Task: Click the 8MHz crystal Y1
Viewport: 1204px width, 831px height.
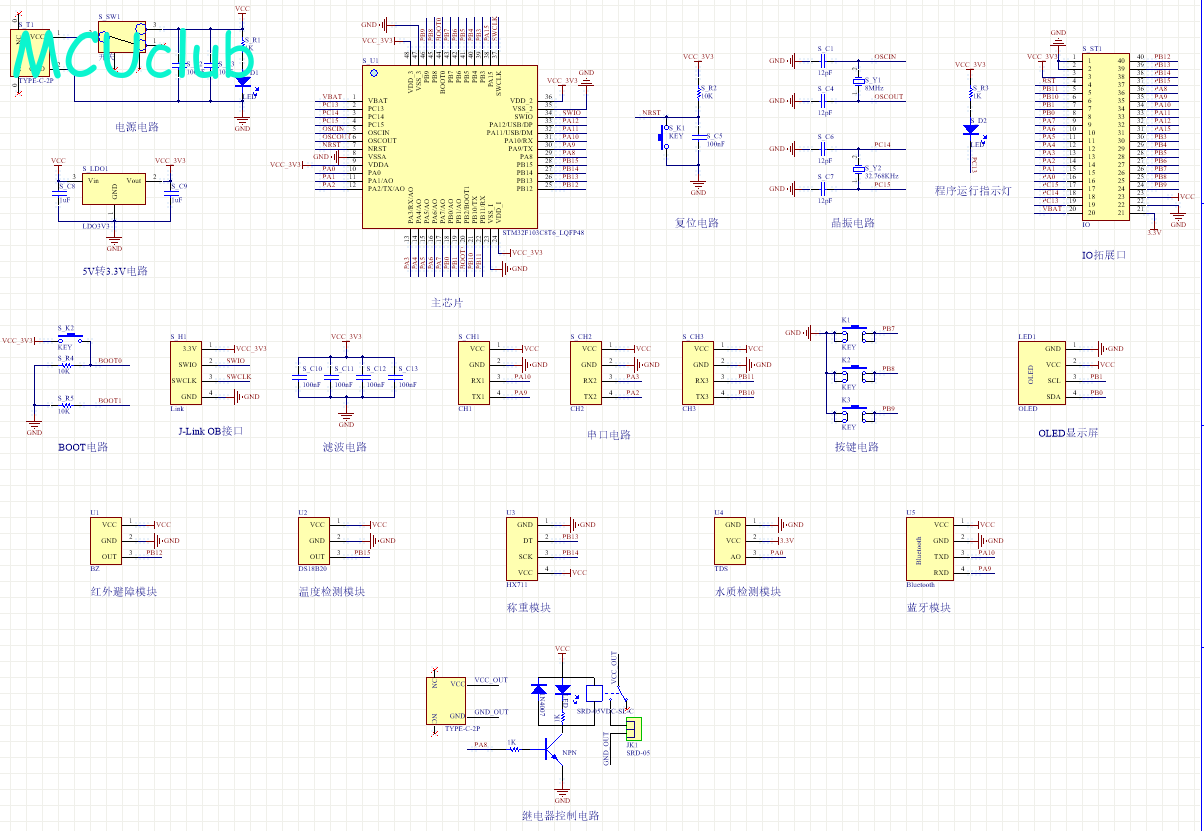Action: click(858, 82)
